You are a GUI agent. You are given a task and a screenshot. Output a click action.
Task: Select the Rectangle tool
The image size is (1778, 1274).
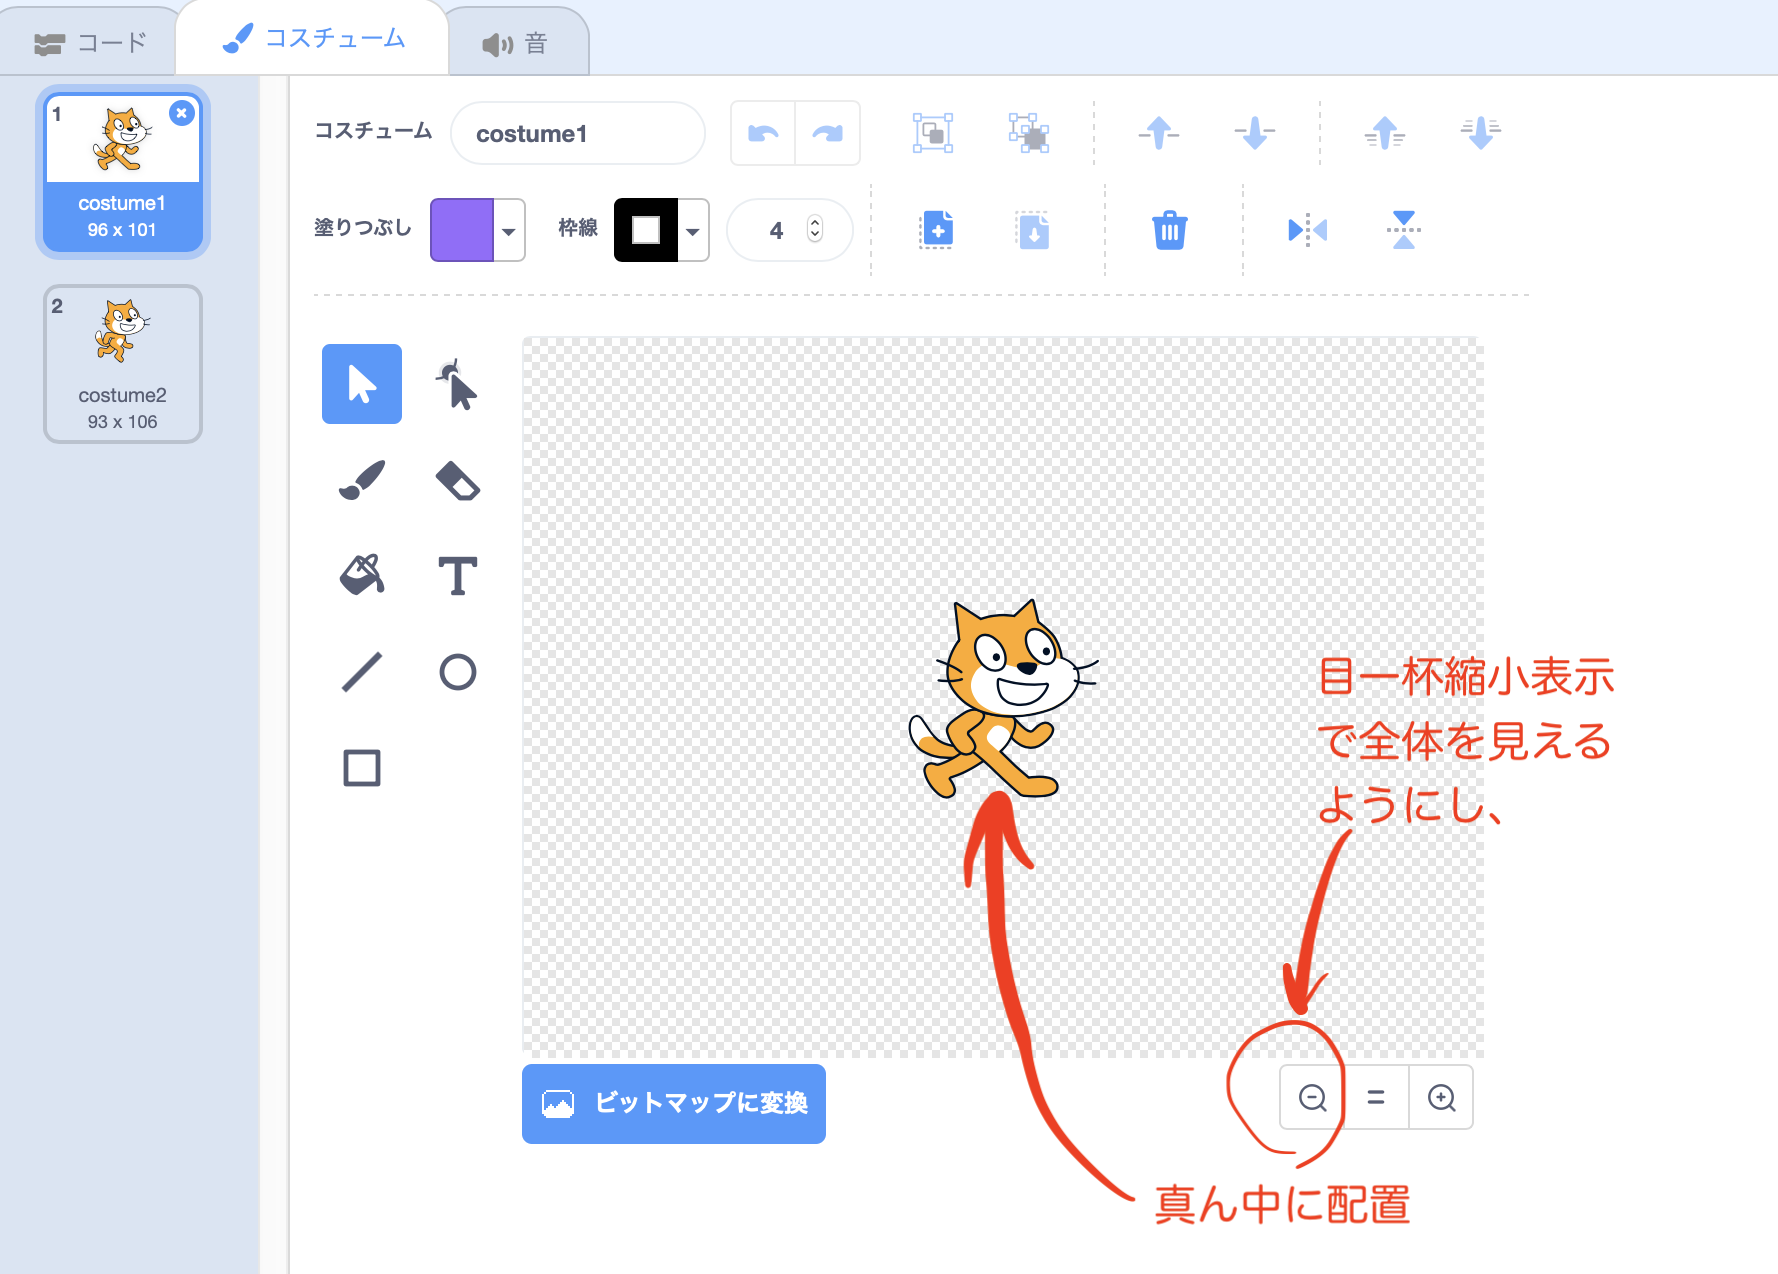(x=362, y=768)
